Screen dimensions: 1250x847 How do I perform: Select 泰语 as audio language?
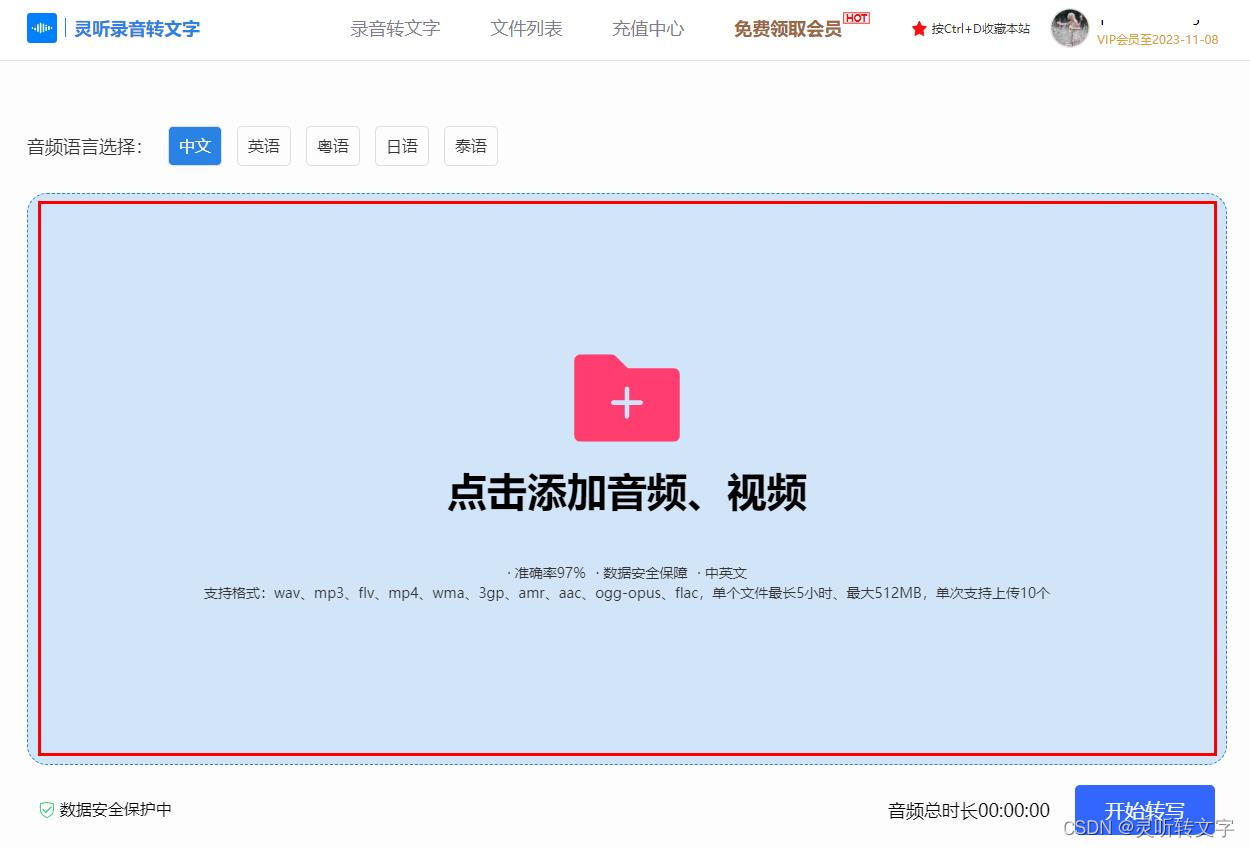[x=471, y=146]
